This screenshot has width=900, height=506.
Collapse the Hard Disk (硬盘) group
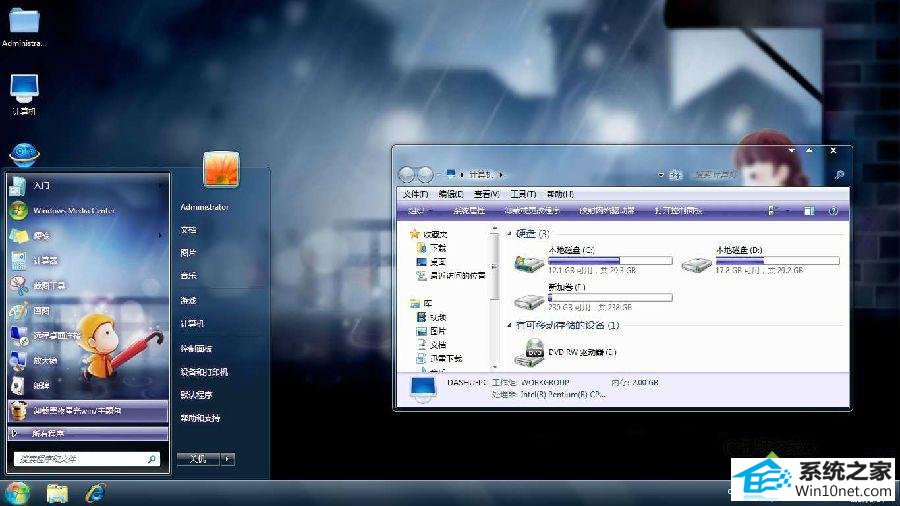[509, 233]
